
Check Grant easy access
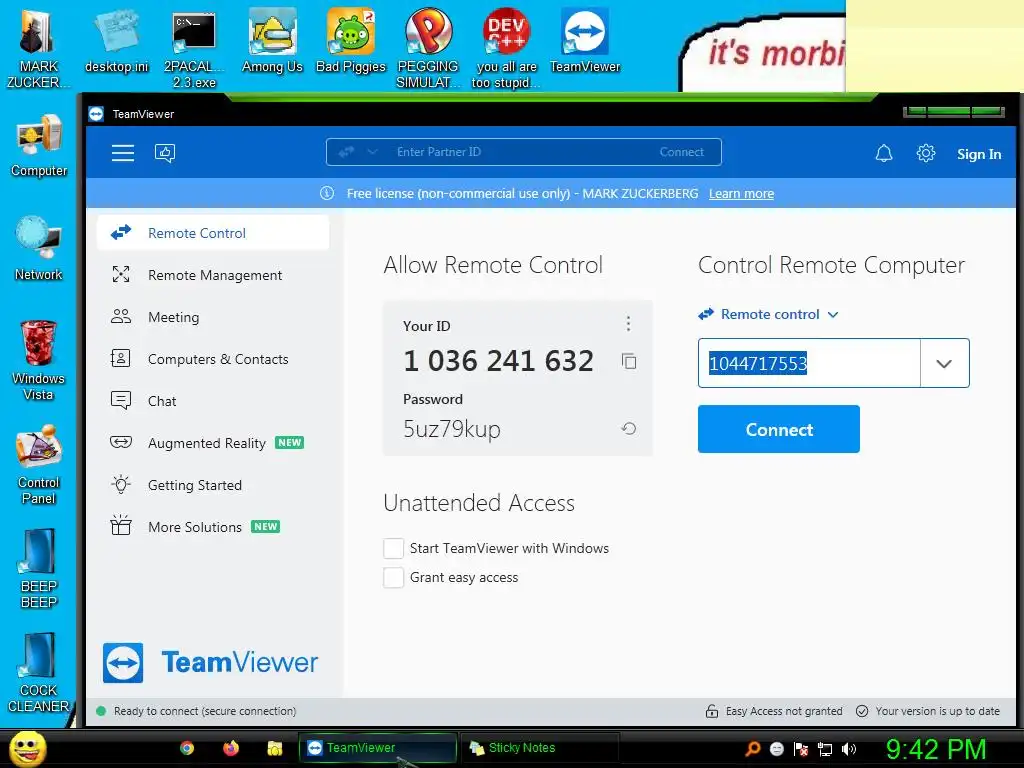pos(393,577)
